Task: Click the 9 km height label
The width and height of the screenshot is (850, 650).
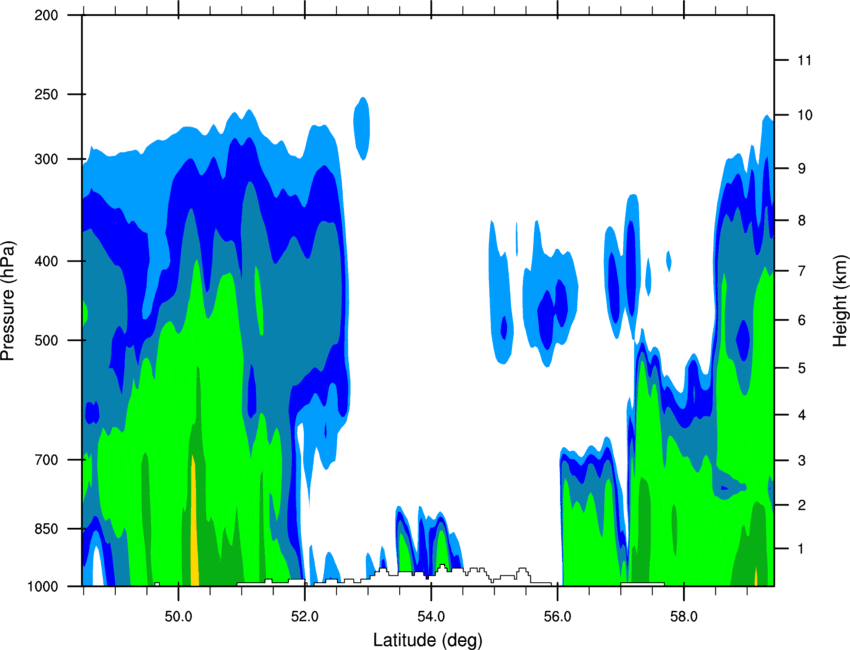Action: [801, 169]
